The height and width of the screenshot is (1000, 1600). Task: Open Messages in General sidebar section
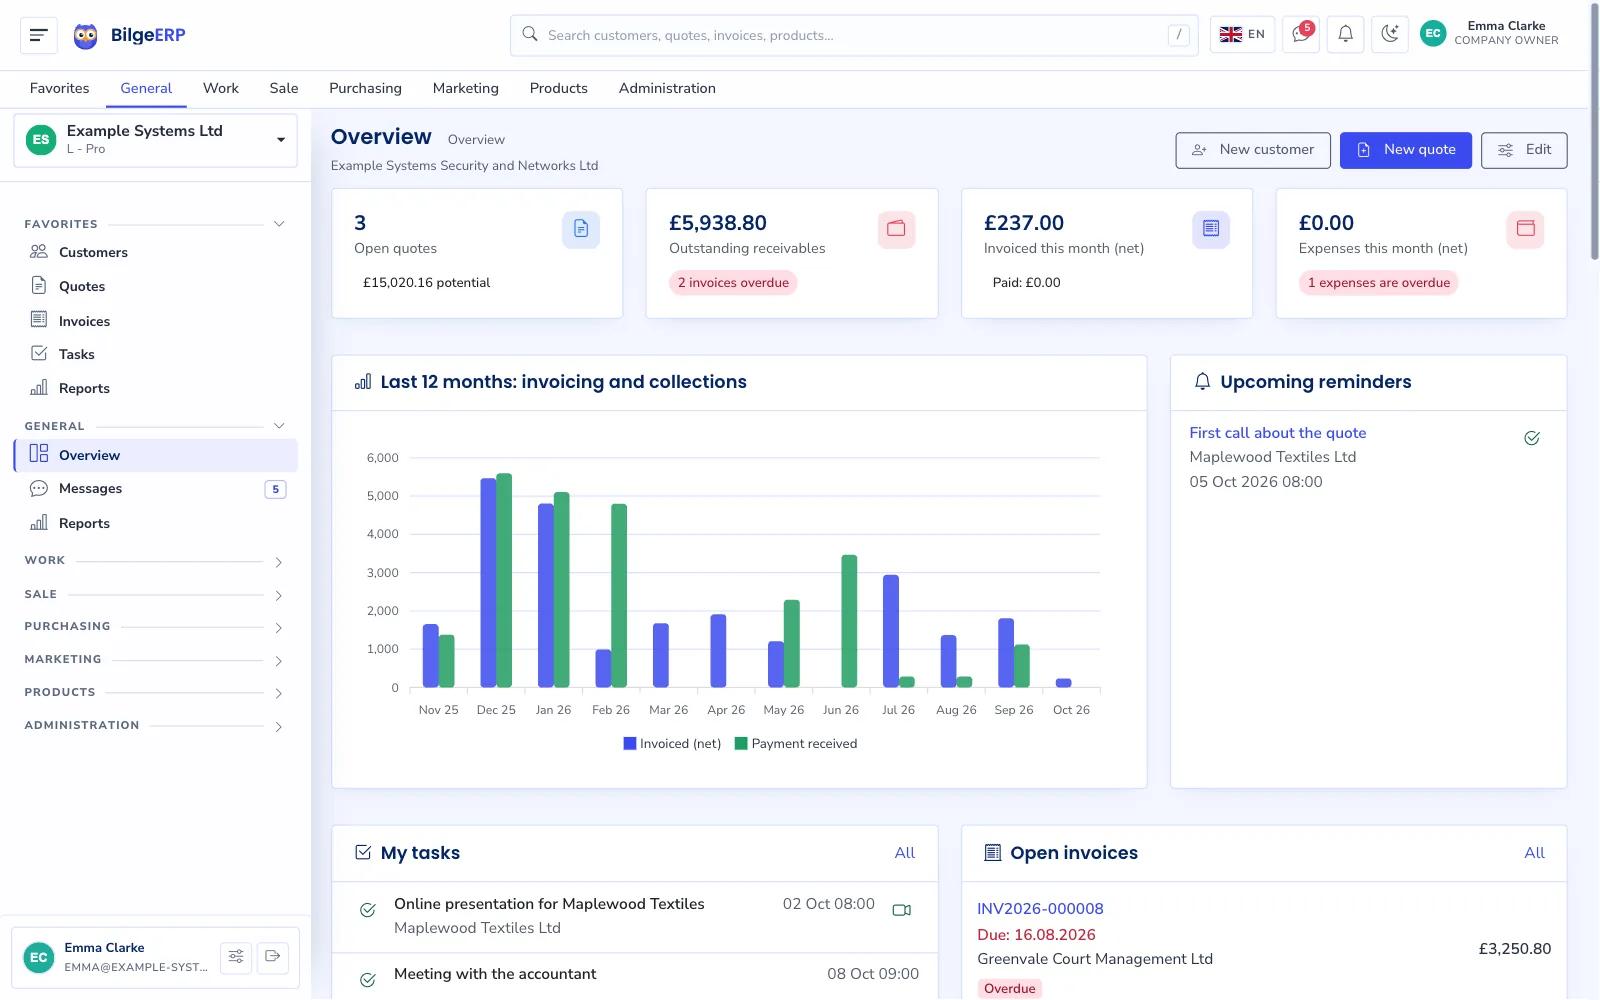[x=155, y=488]
